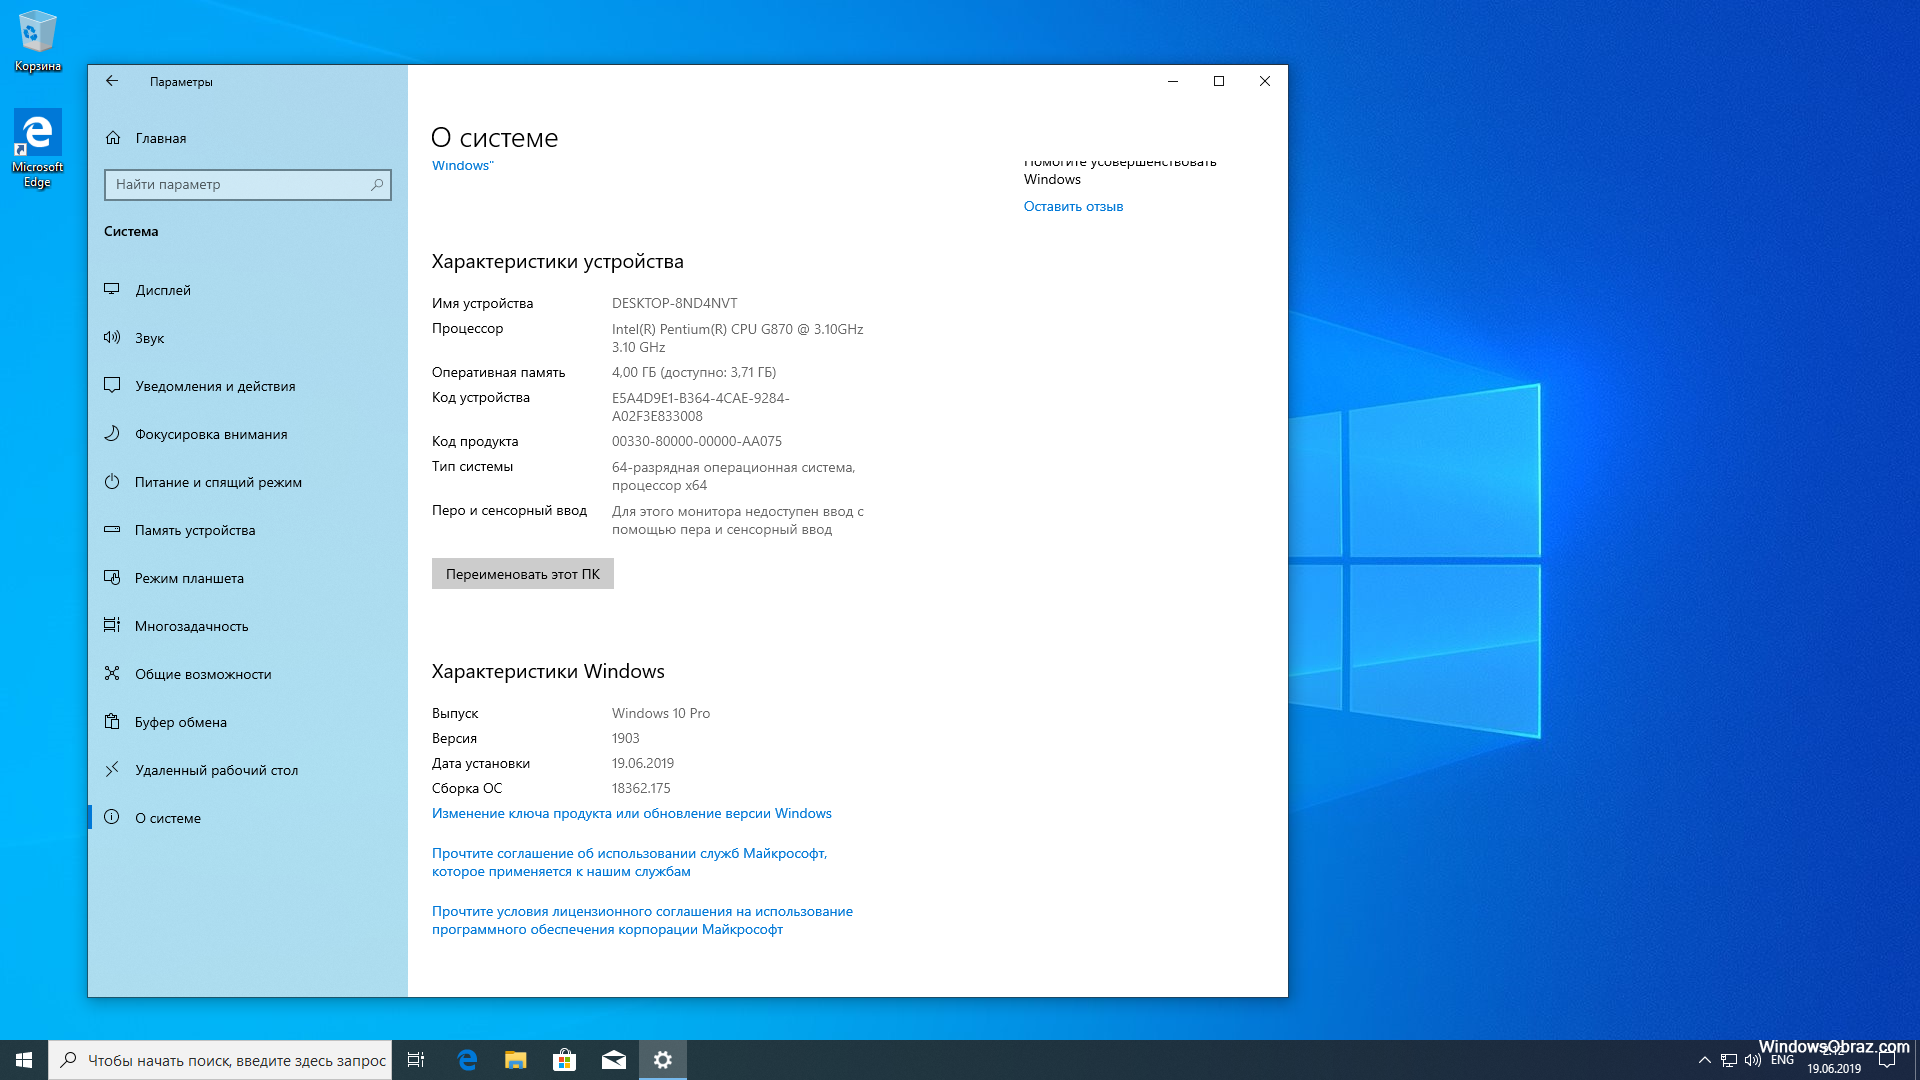Viewport: 1920px width, 1080px height.
Task: Click the taskbar clock date 19.06.2019
Action: [x=1834, y=1068]
